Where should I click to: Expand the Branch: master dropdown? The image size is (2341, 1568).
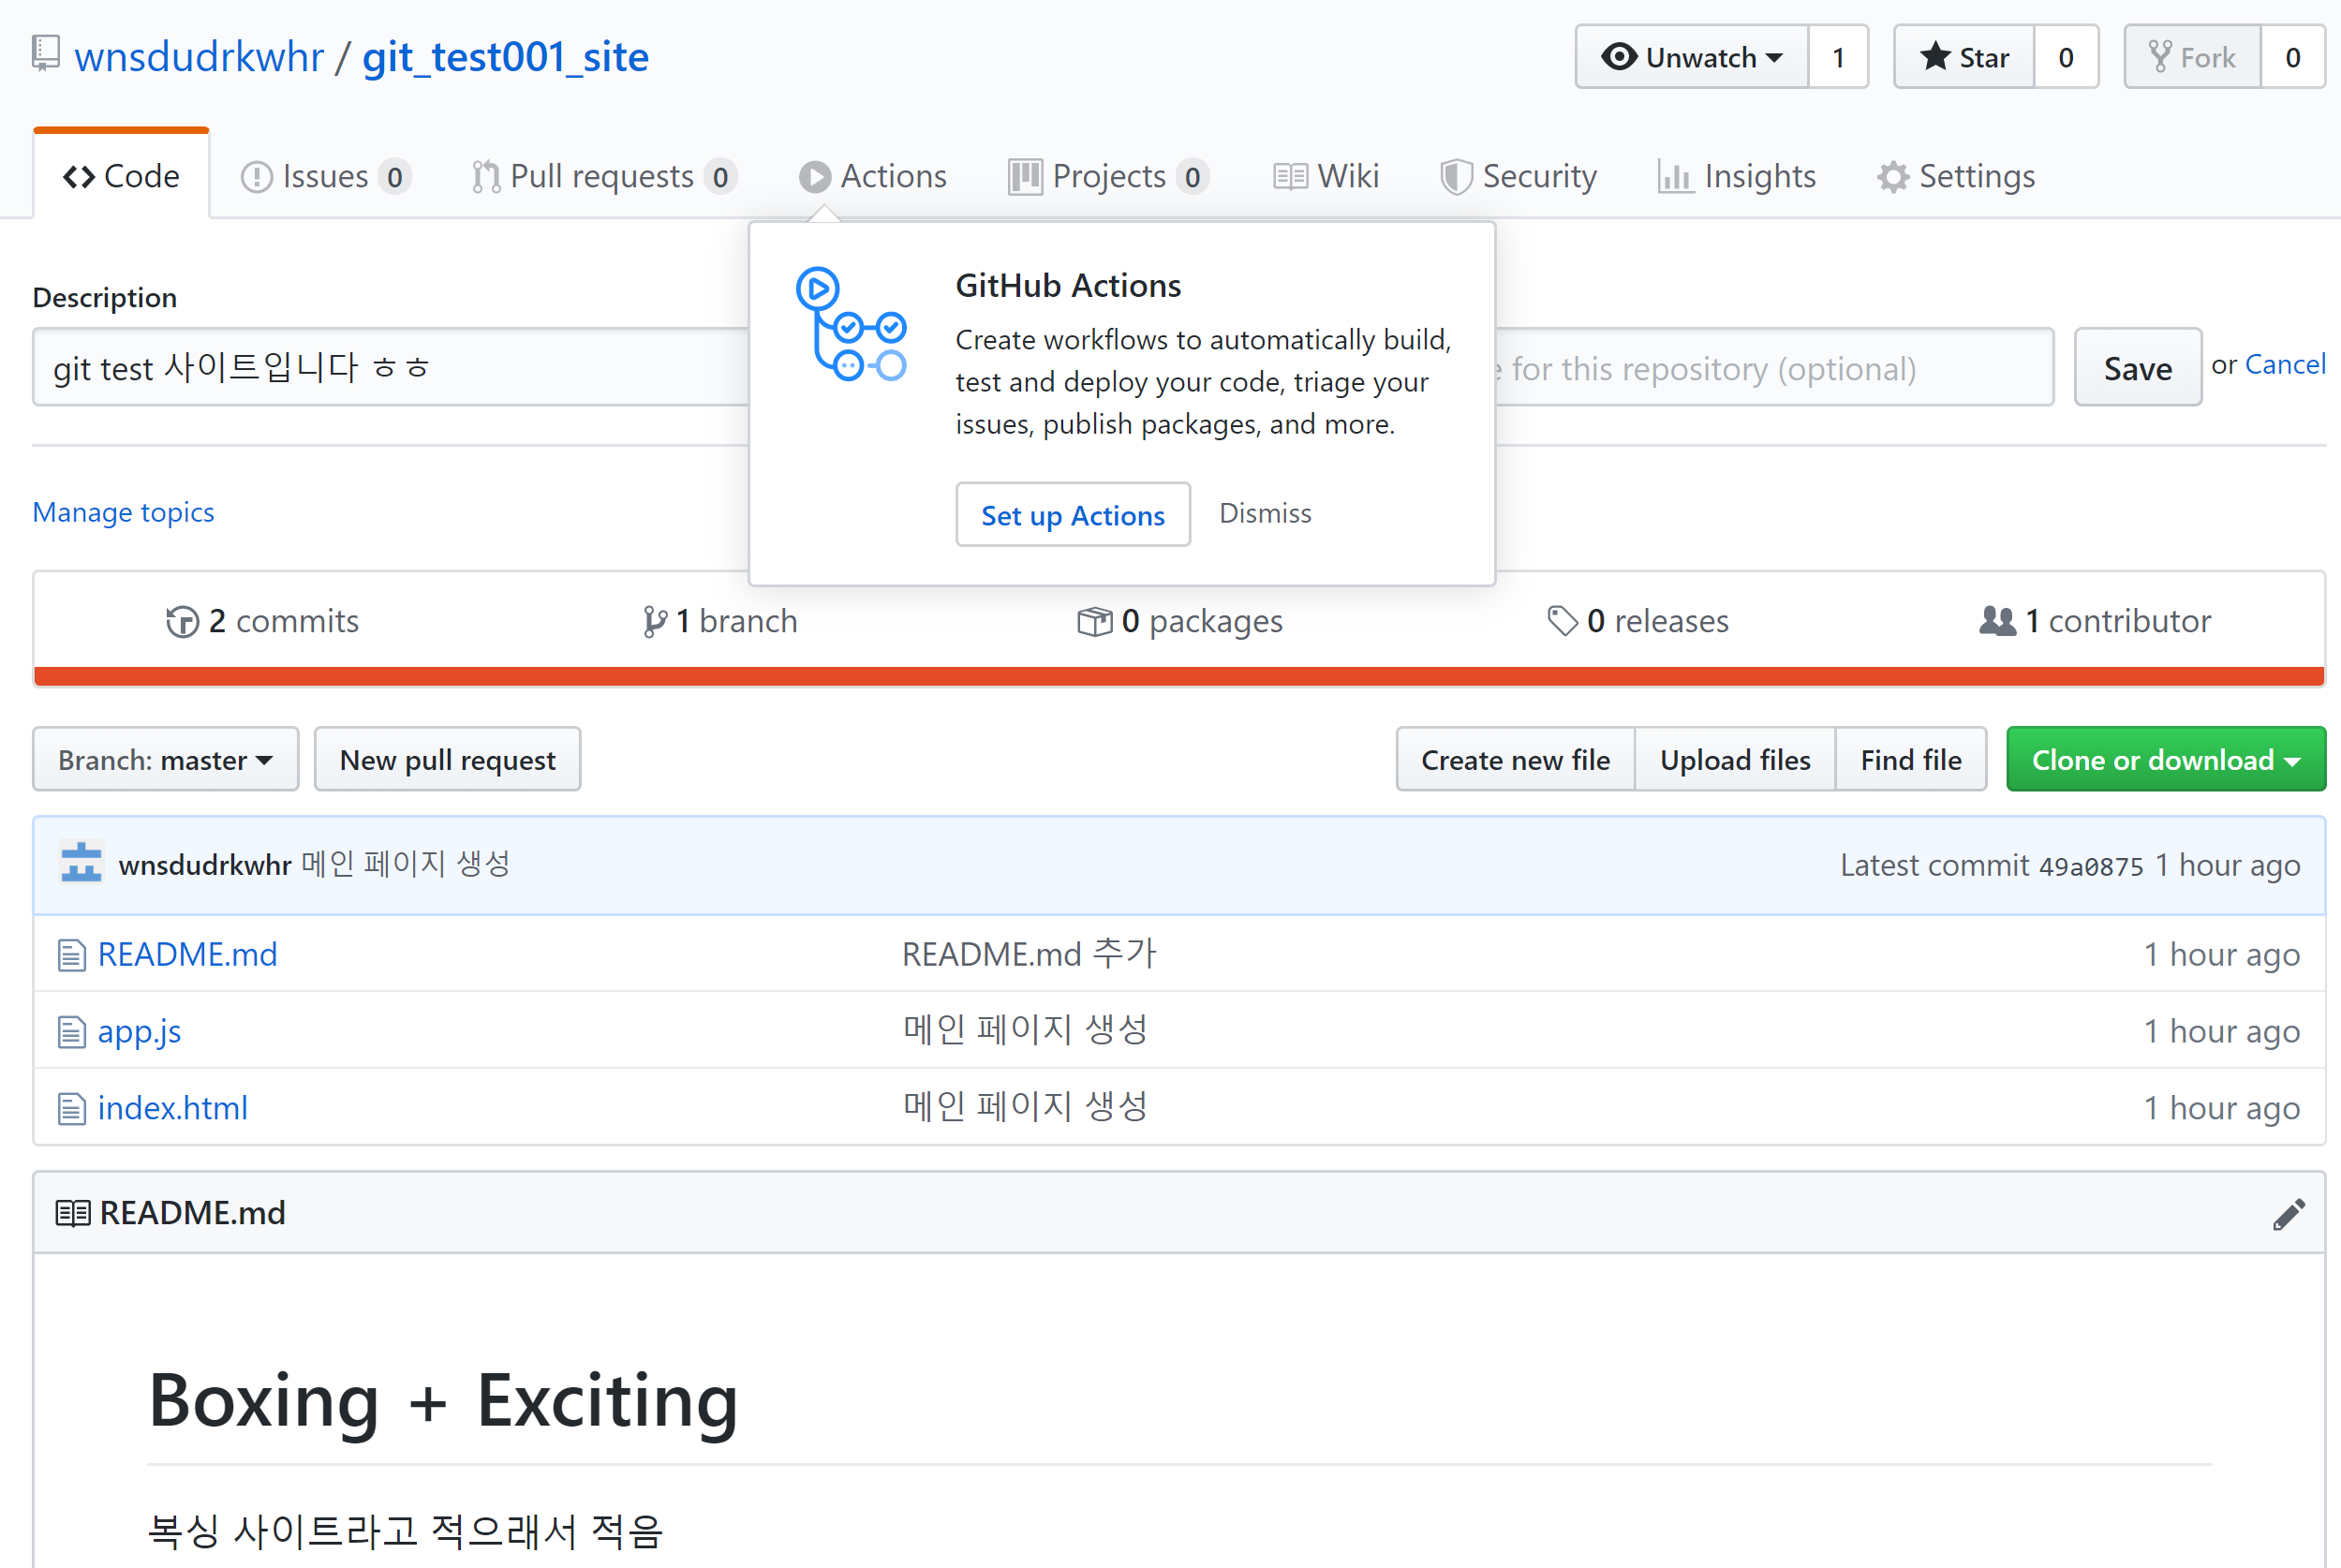(166, 760)
